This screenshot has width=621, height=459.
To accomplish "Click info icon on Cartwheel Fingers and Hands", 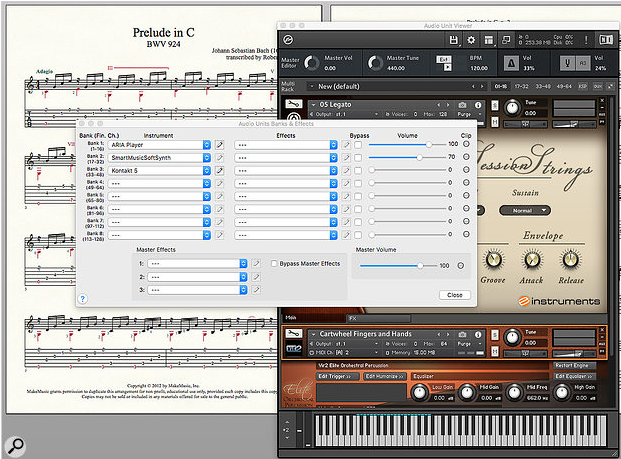I will (x=478, y=334).
